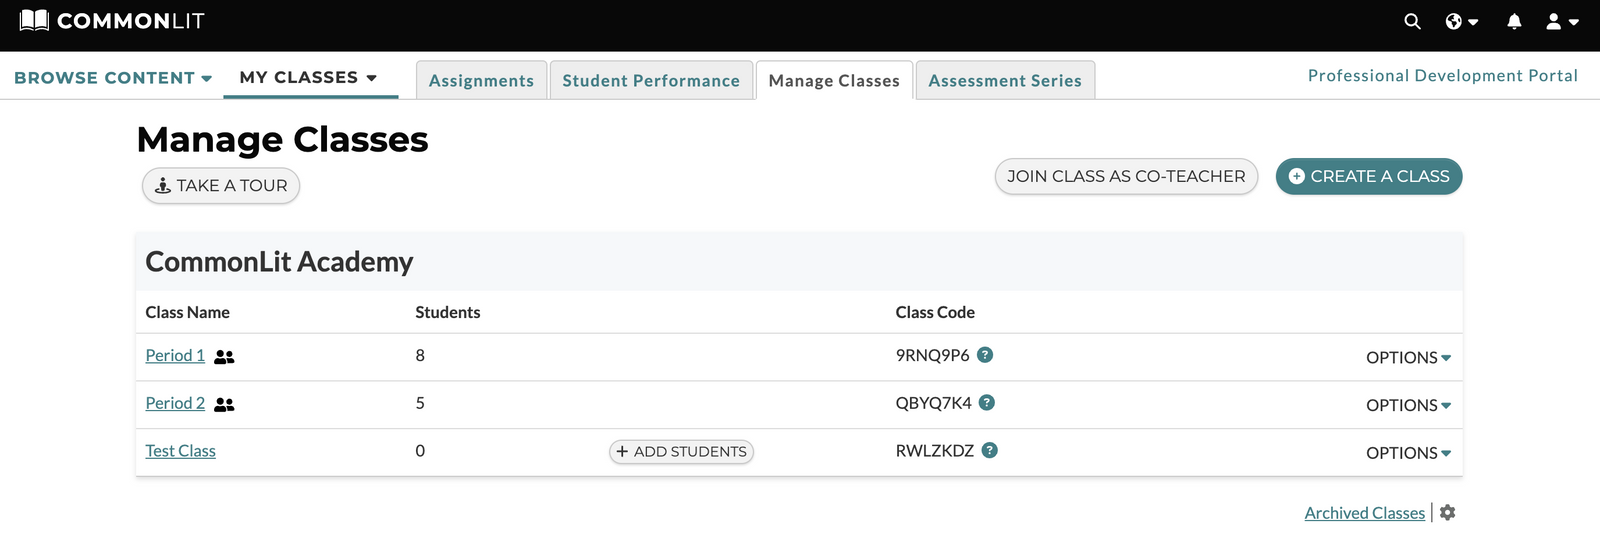
Task: Open search with the magnifier icon
Action: (x=1412, y=21)
